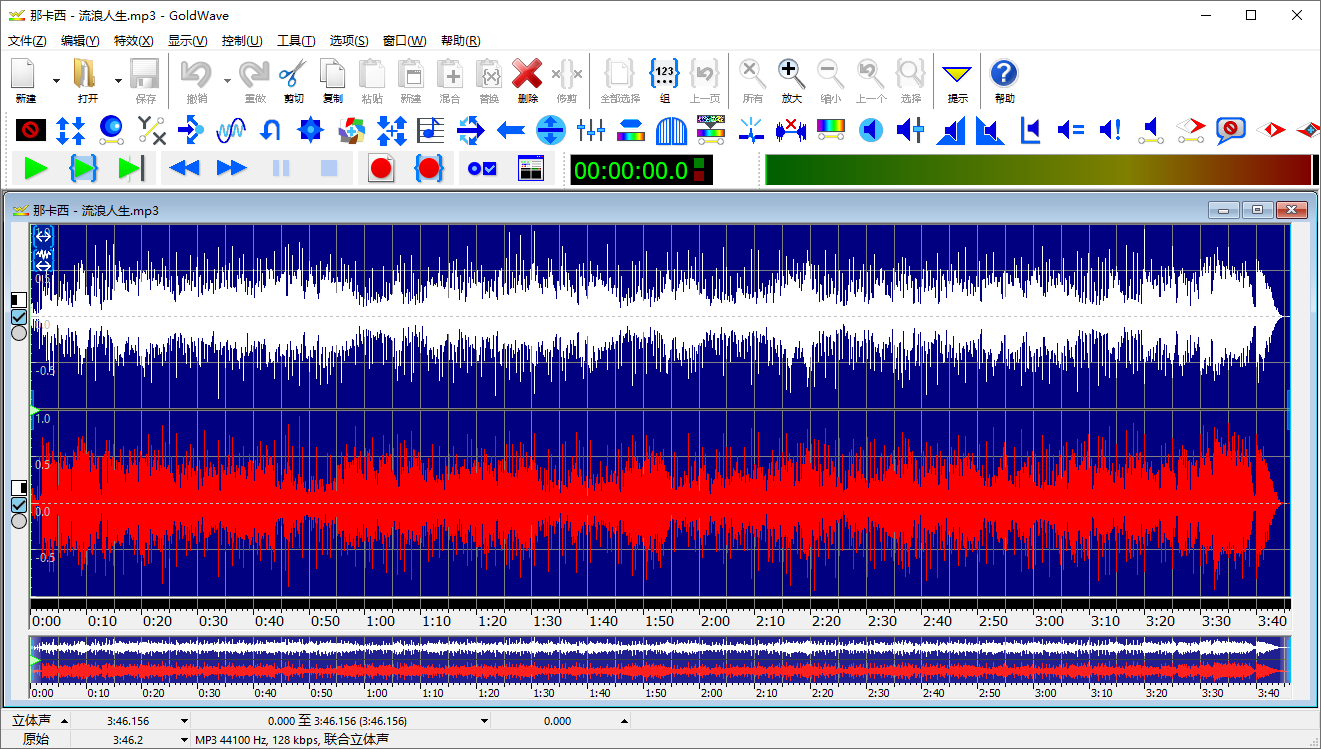Select the round button under left channel checkbox
Image resolution: width=1321 pixels, height=749 pixels.
click(x=18, y=334)
